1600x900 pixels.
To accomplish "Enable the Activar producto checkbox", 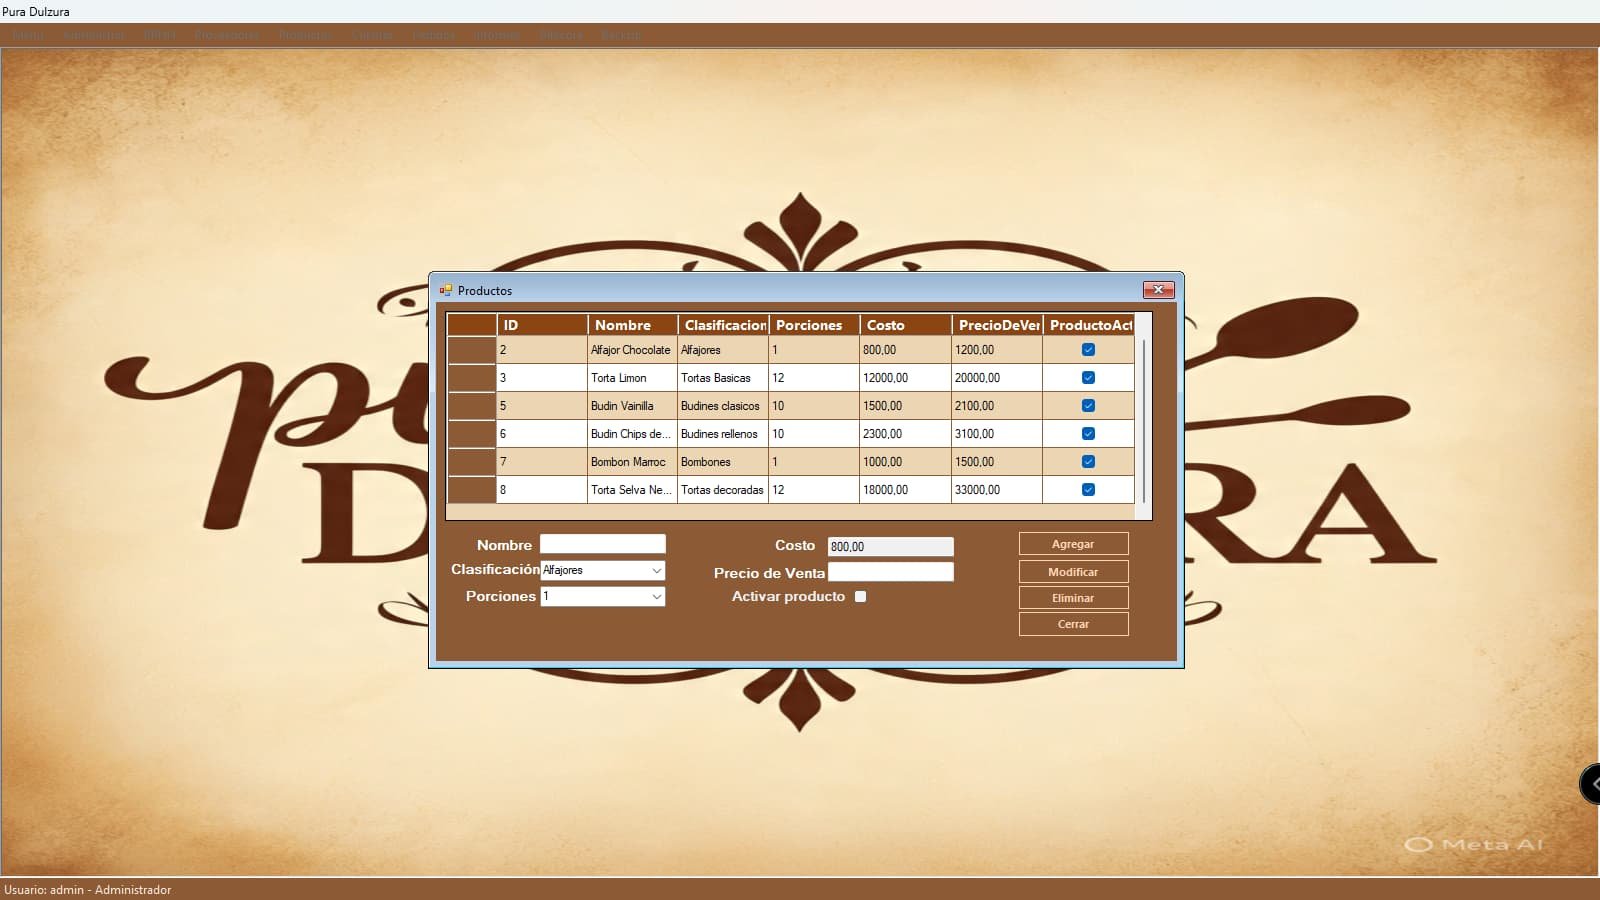I will (860, 597).
